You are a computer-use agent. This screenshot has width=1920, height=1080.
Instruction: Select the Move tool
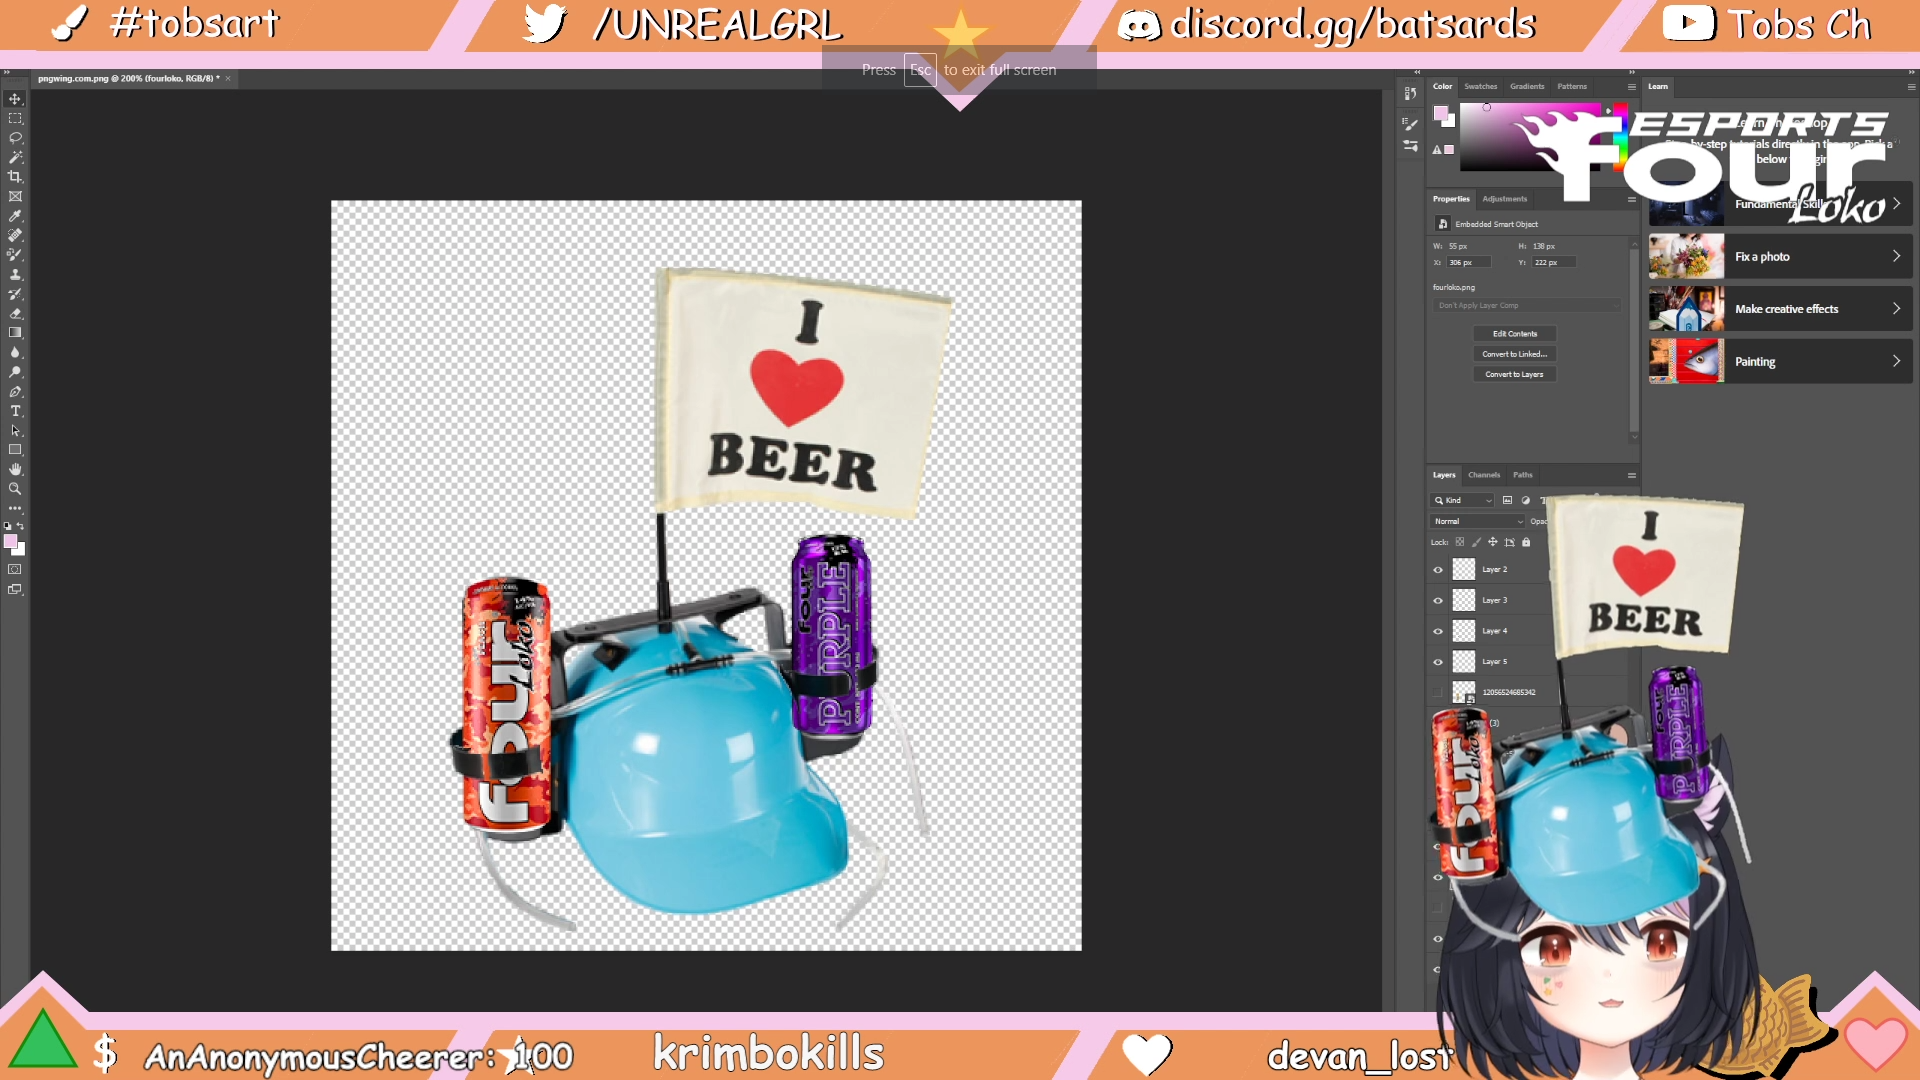[15, 99]
